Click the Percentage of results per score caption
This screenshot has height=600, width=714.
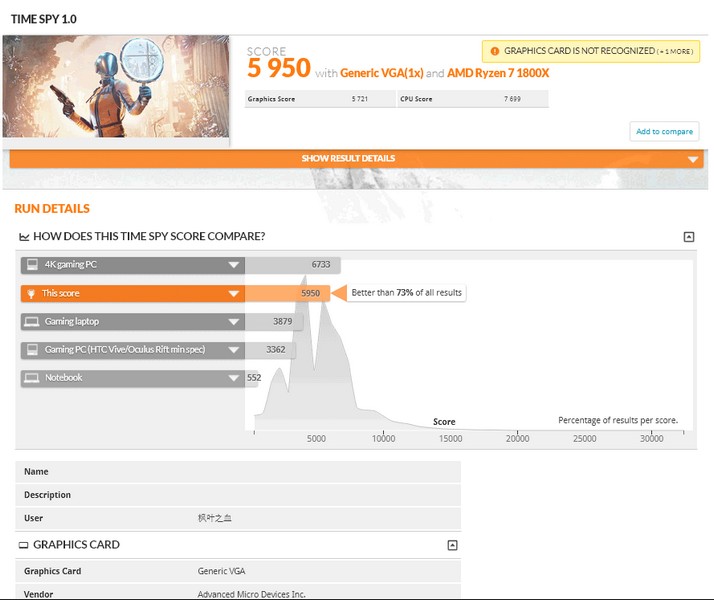pyautogui.click(x=618, y=420)
